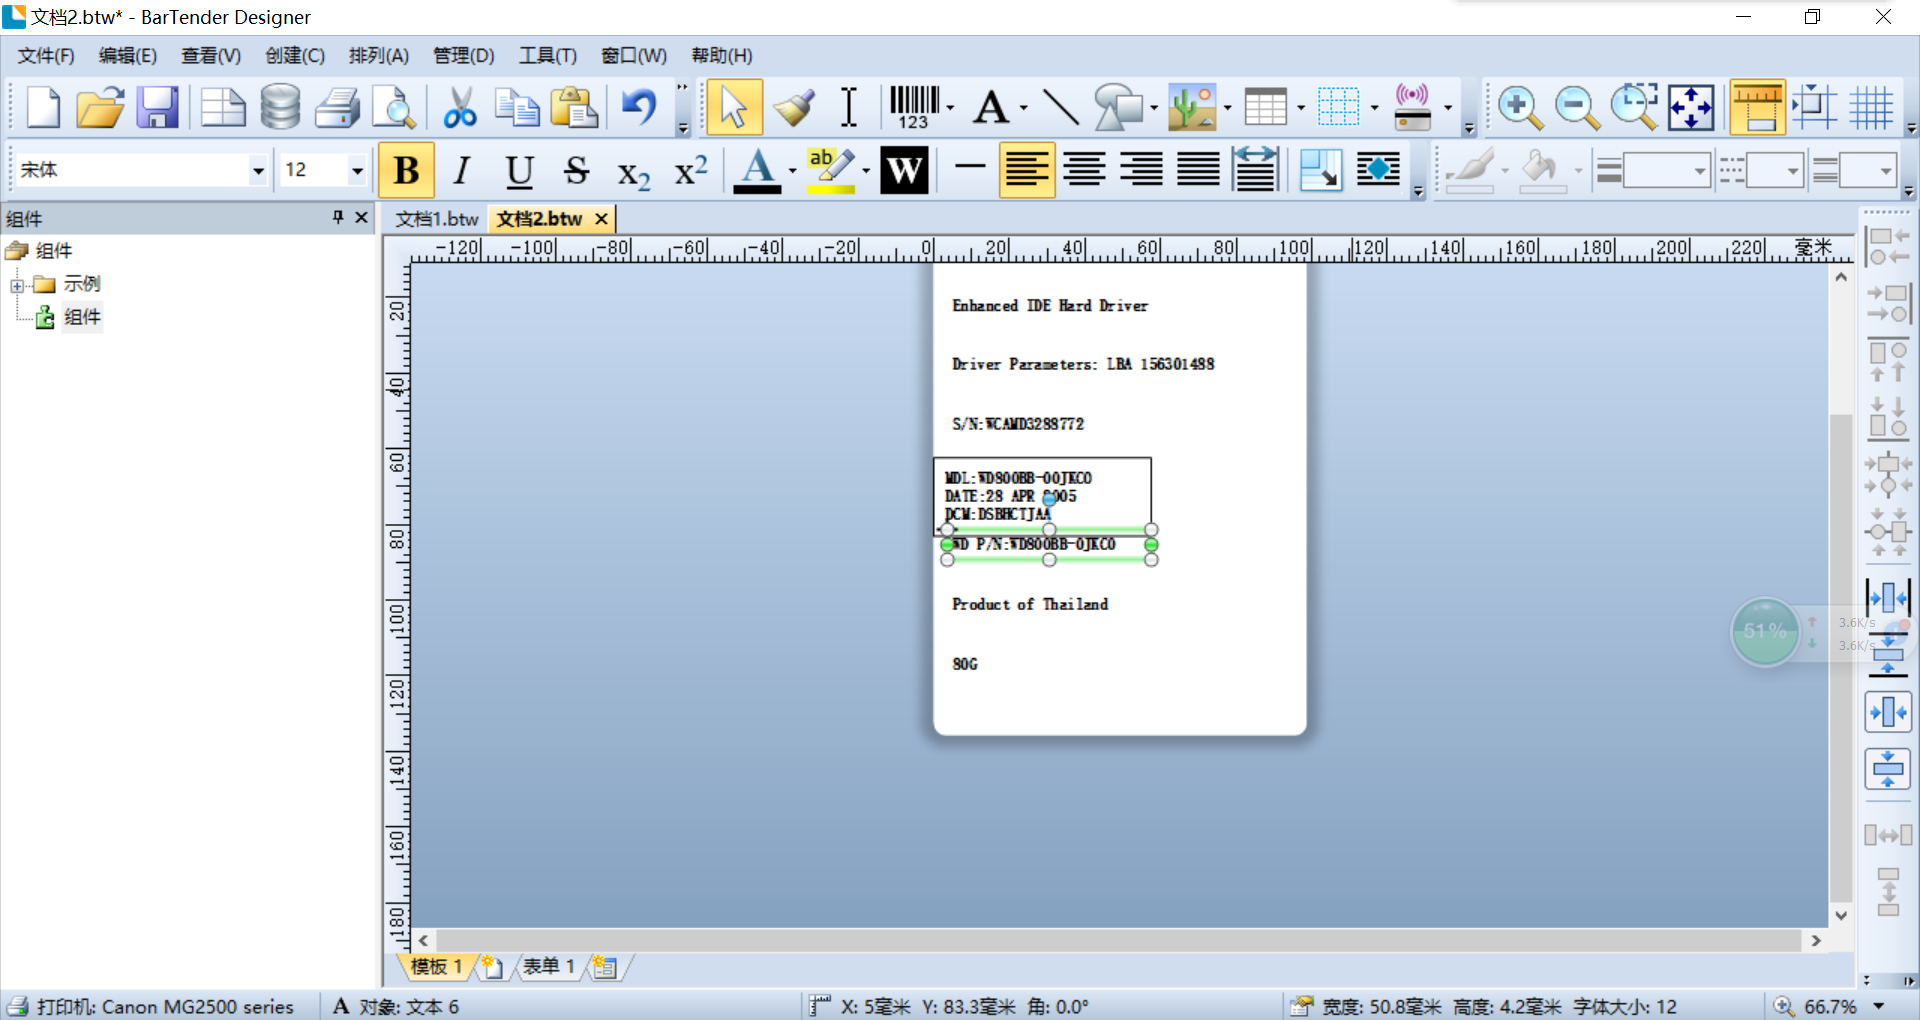Image resolution: width=1920 pixels, height=1020 pixels.
Task: Toggle white-on-black W text
Action: (904, 171)
